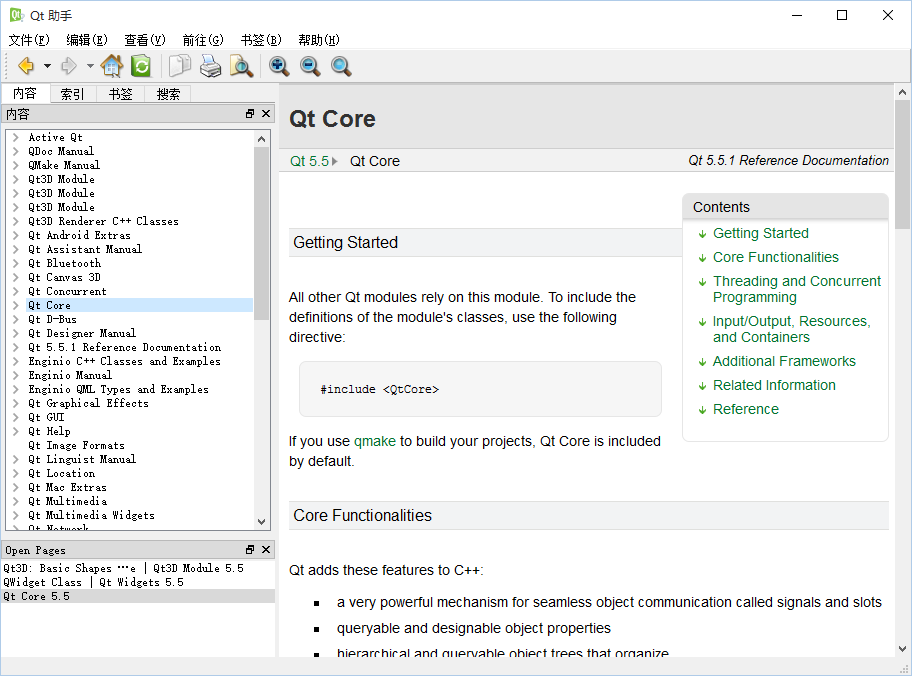Open the 文件(F) menu

click(29, 40)
